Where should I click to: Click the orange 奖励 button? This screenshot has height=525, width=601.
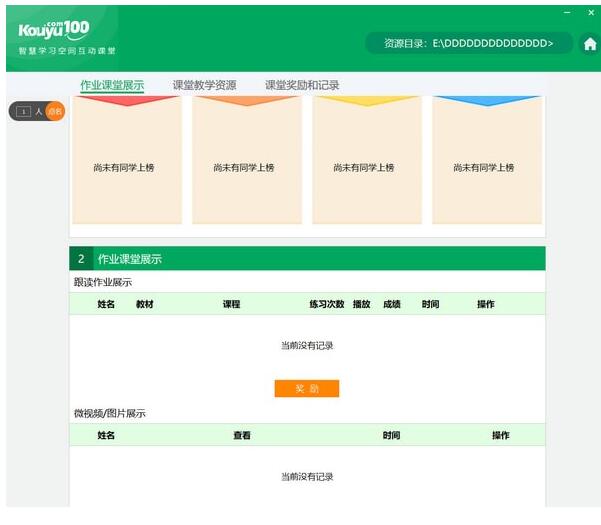click(307, 388)
